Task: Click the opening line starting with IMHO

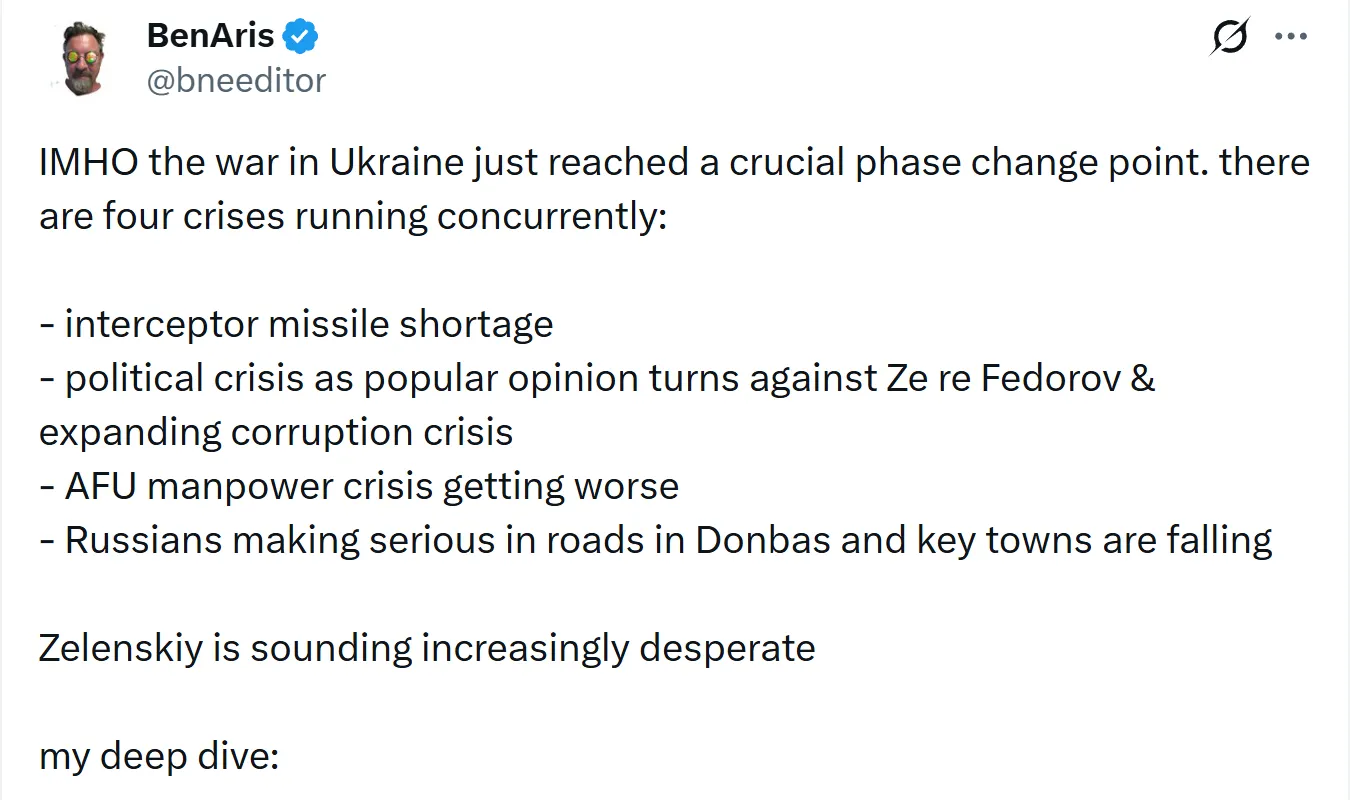Action: point(674,162)
